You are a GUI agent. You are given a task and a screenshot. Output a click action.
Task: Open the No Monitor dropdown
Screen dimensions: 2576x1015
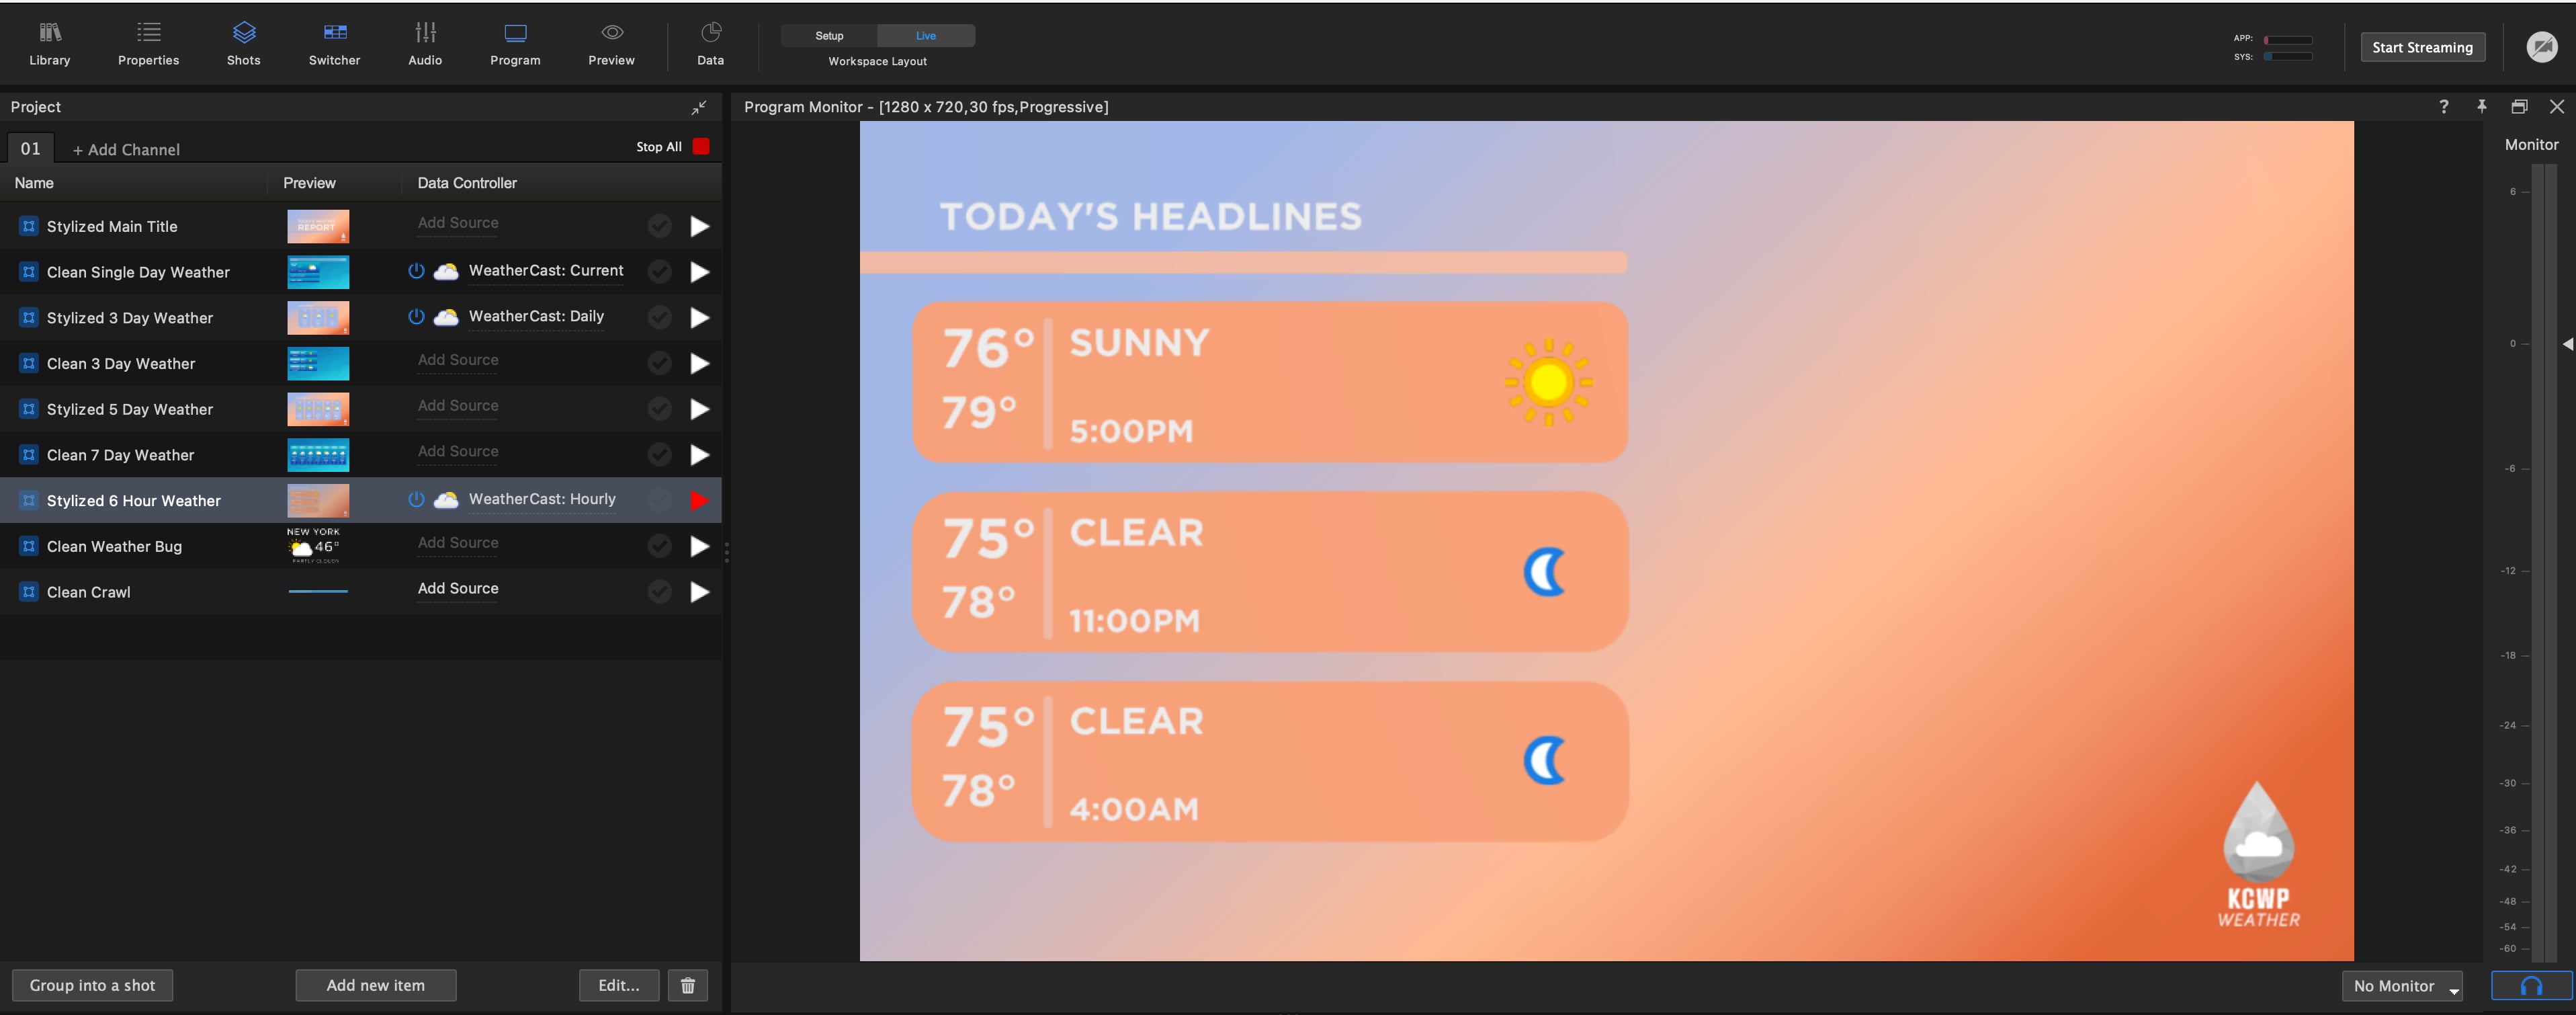2402,986
